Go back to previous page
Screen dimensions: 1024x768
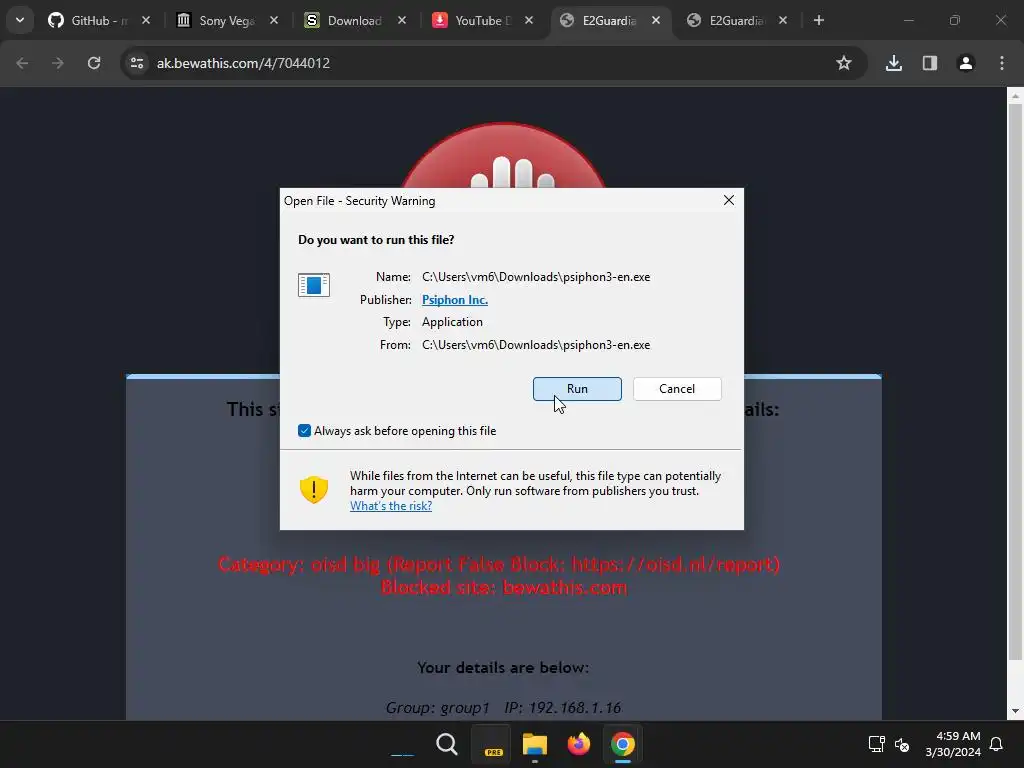point(22,63)
